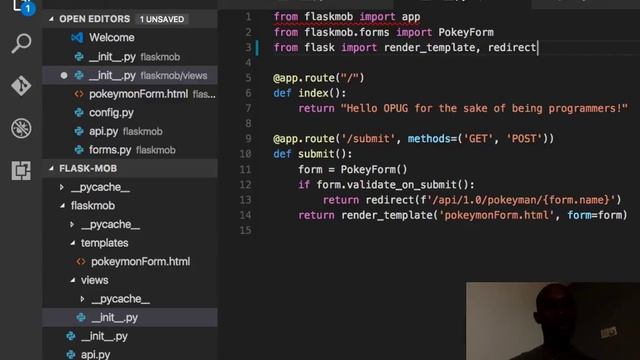Collapse the flaskmob folder
640x360 pixels.
62,206
